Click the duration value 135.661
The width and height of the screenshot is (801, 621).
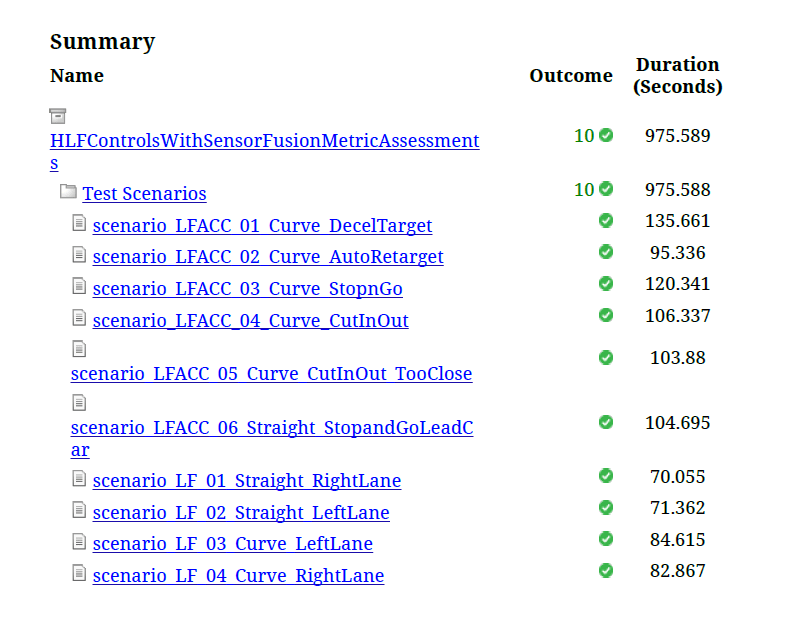pyautogui.click(x=677, y=221)
